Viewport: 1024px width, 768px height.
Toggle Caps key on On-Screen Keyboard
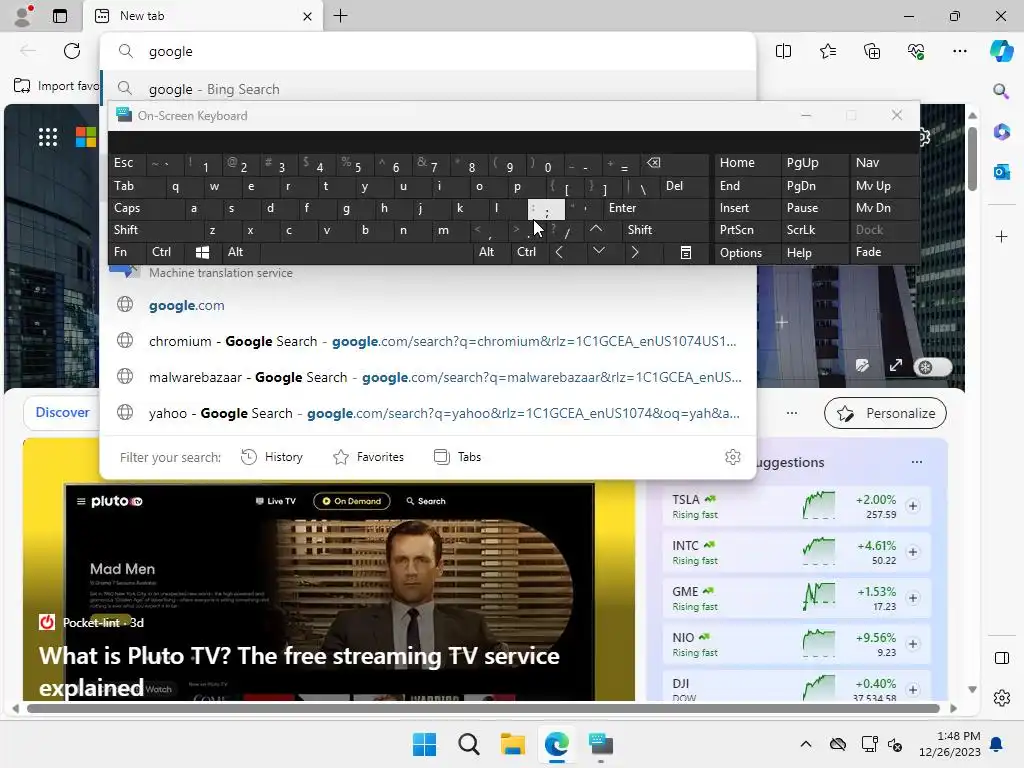click(142, 208)
